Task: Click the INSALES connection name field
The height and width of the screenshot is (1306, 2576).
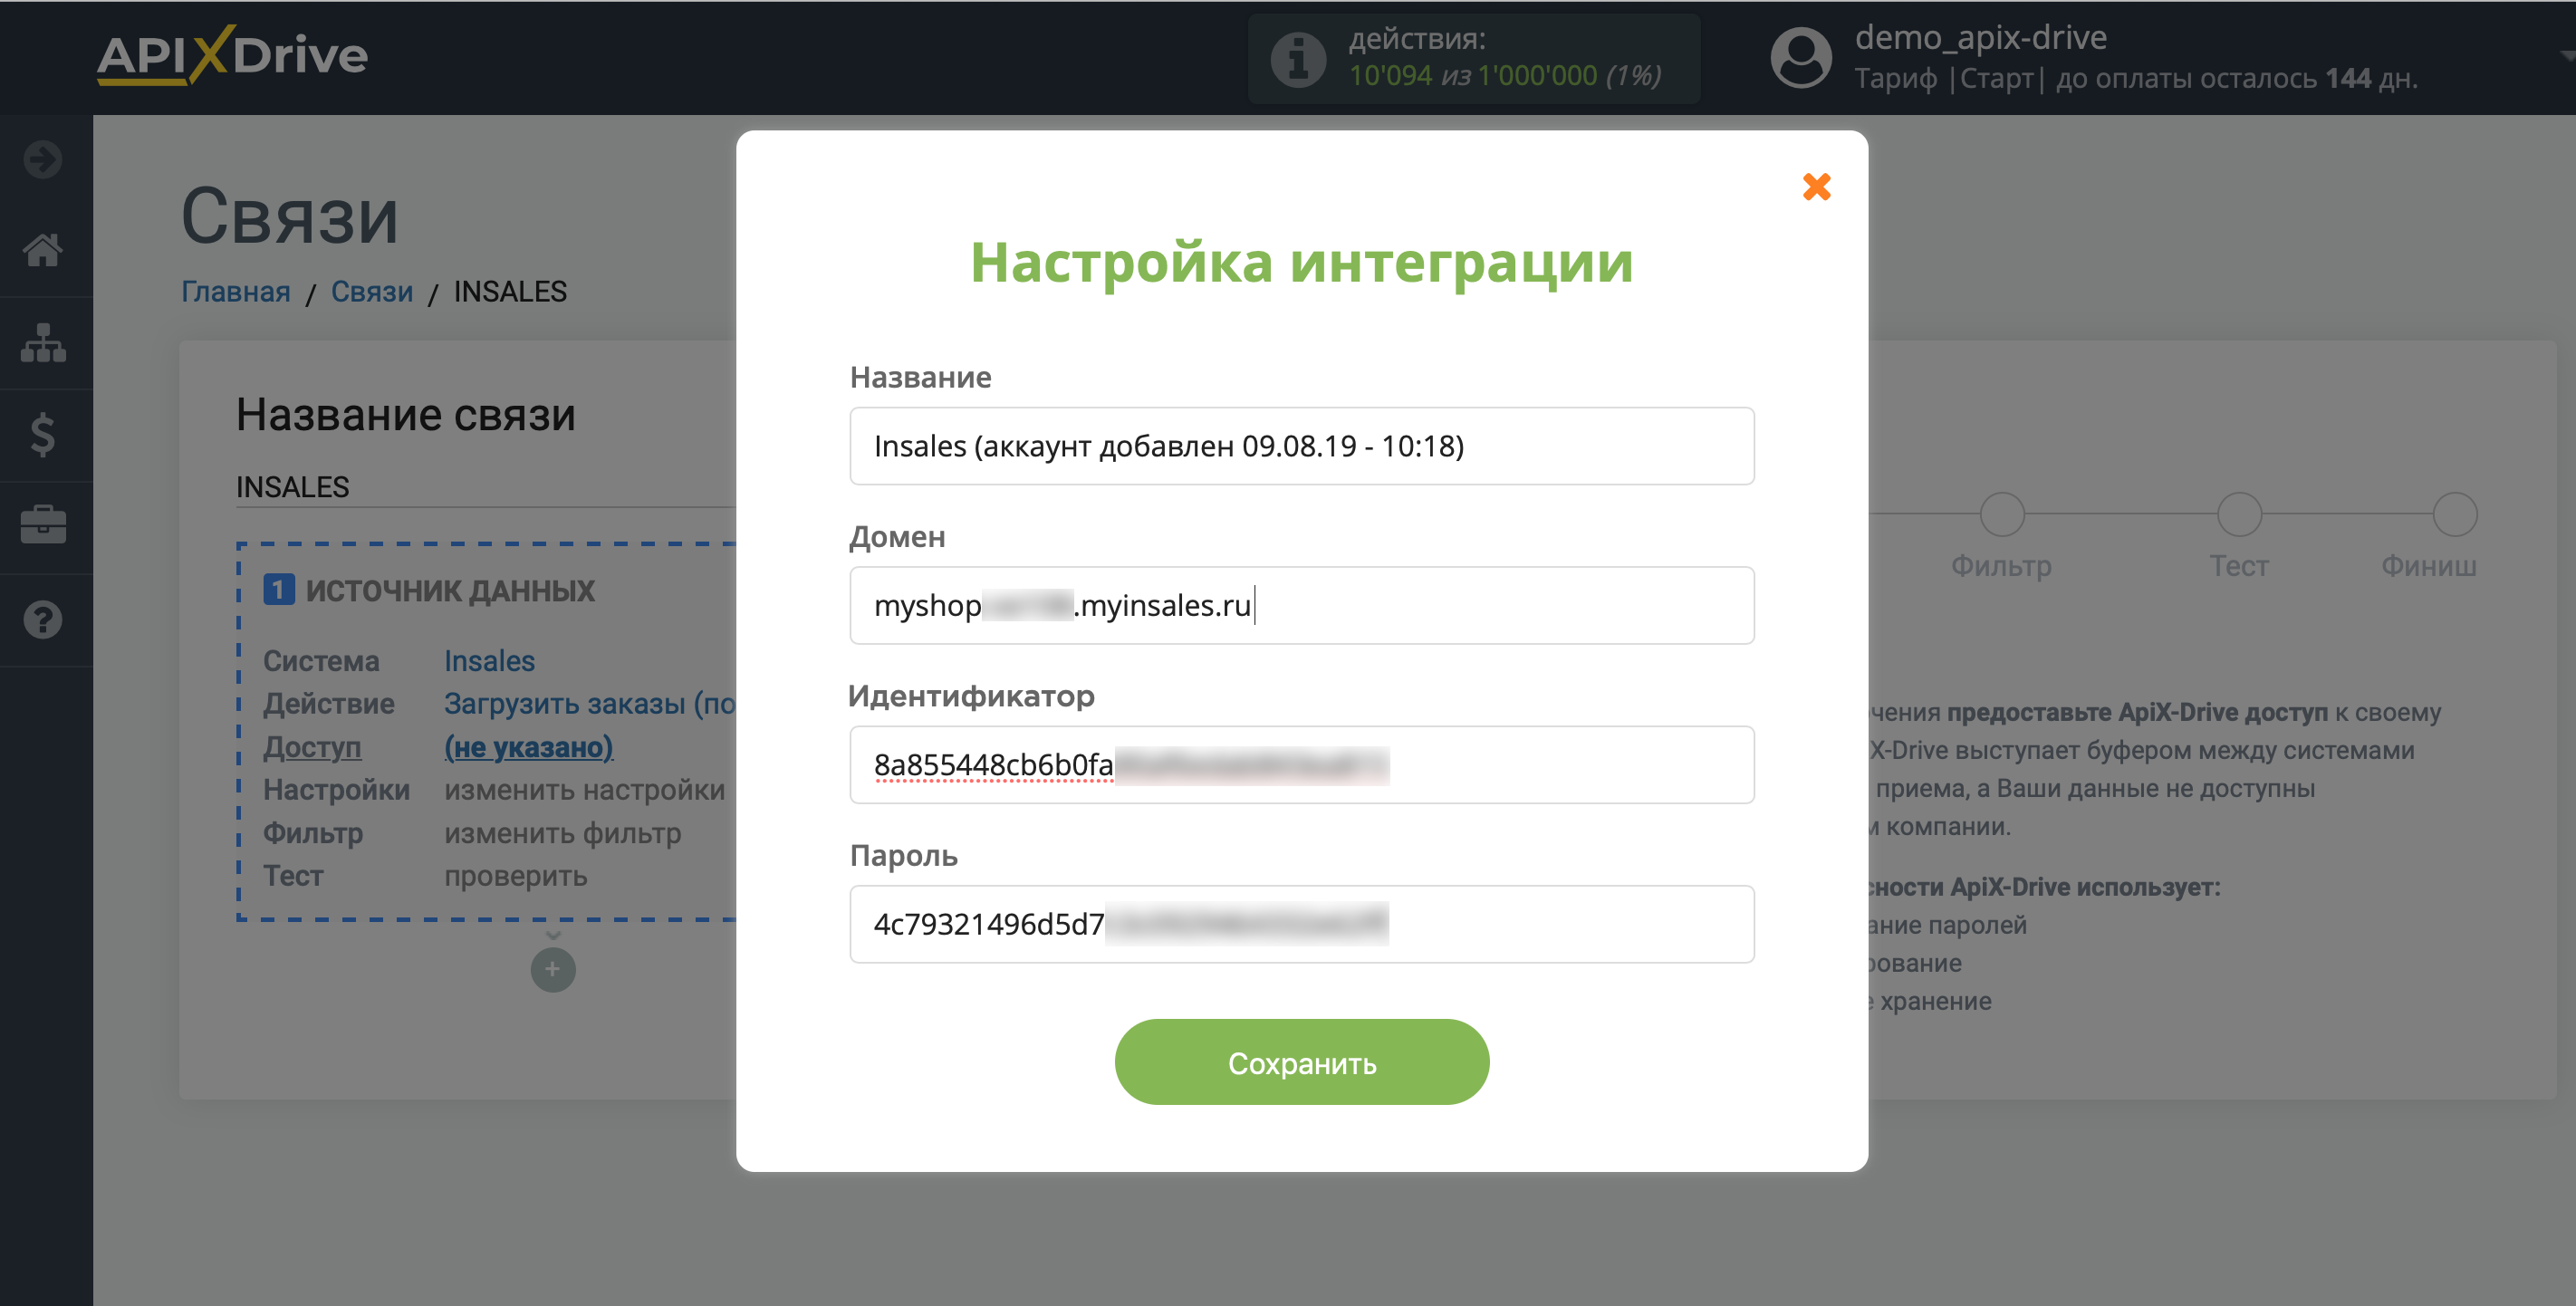Action: 486,487
